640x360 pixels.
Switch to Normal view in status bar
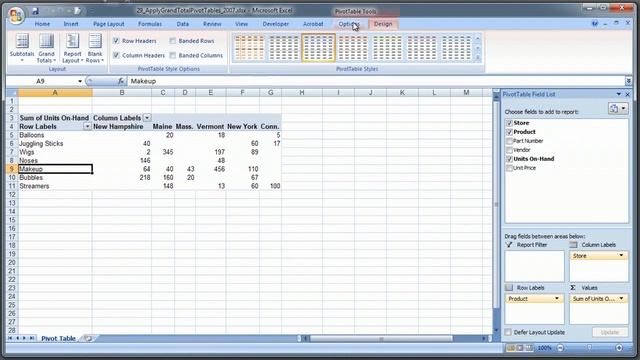pos(510,348)
